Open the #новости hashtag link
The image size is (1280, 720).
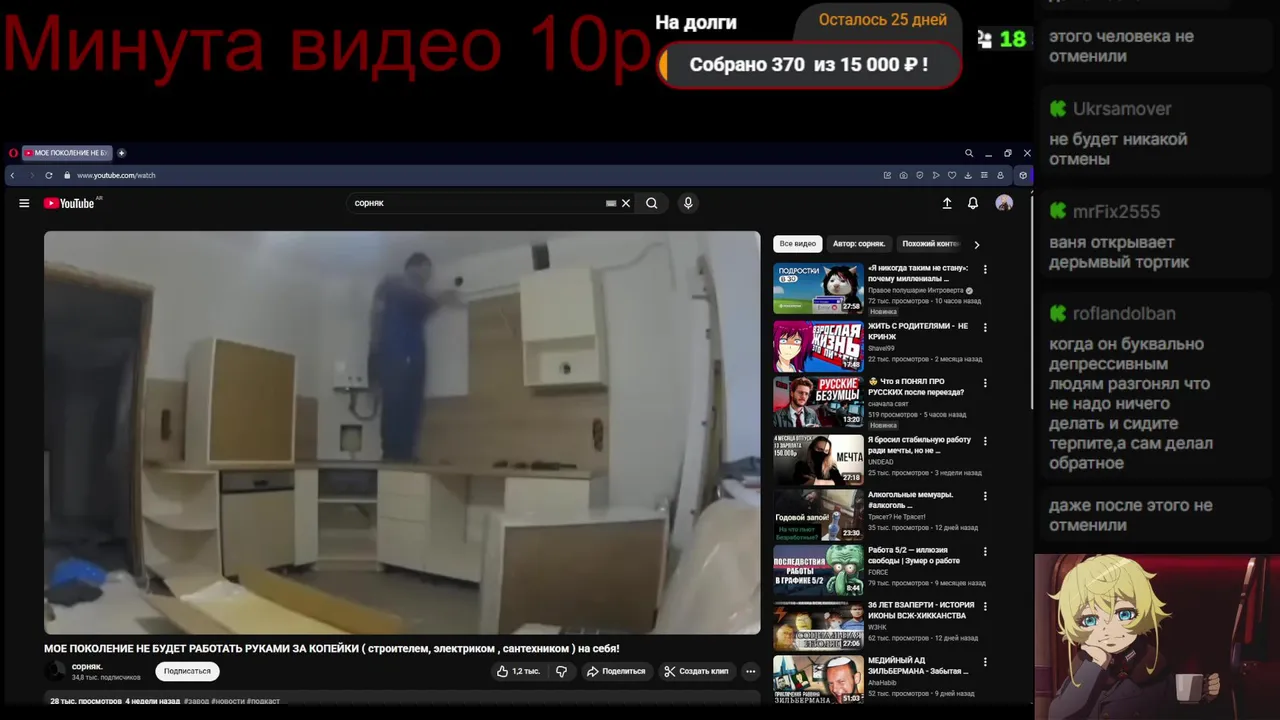(x=228, y=701)
